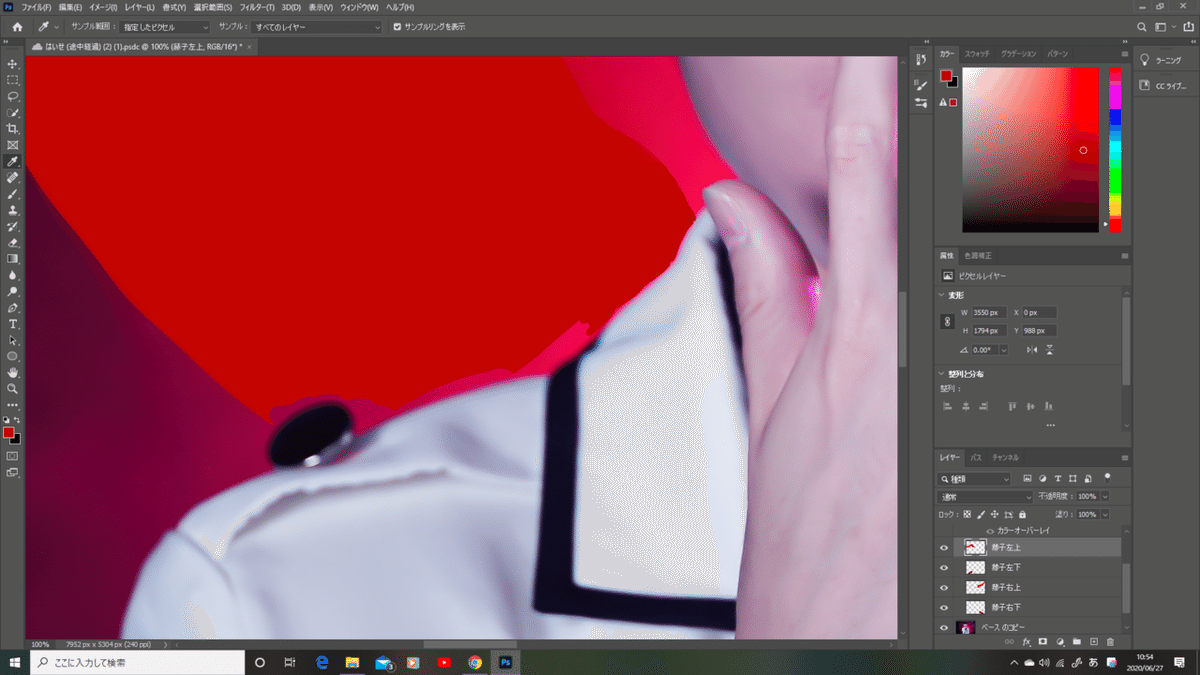This screenshot has height=675, width=1200.
Task: Open blend mode dropdown 通常
Action: tap(986, 496)
